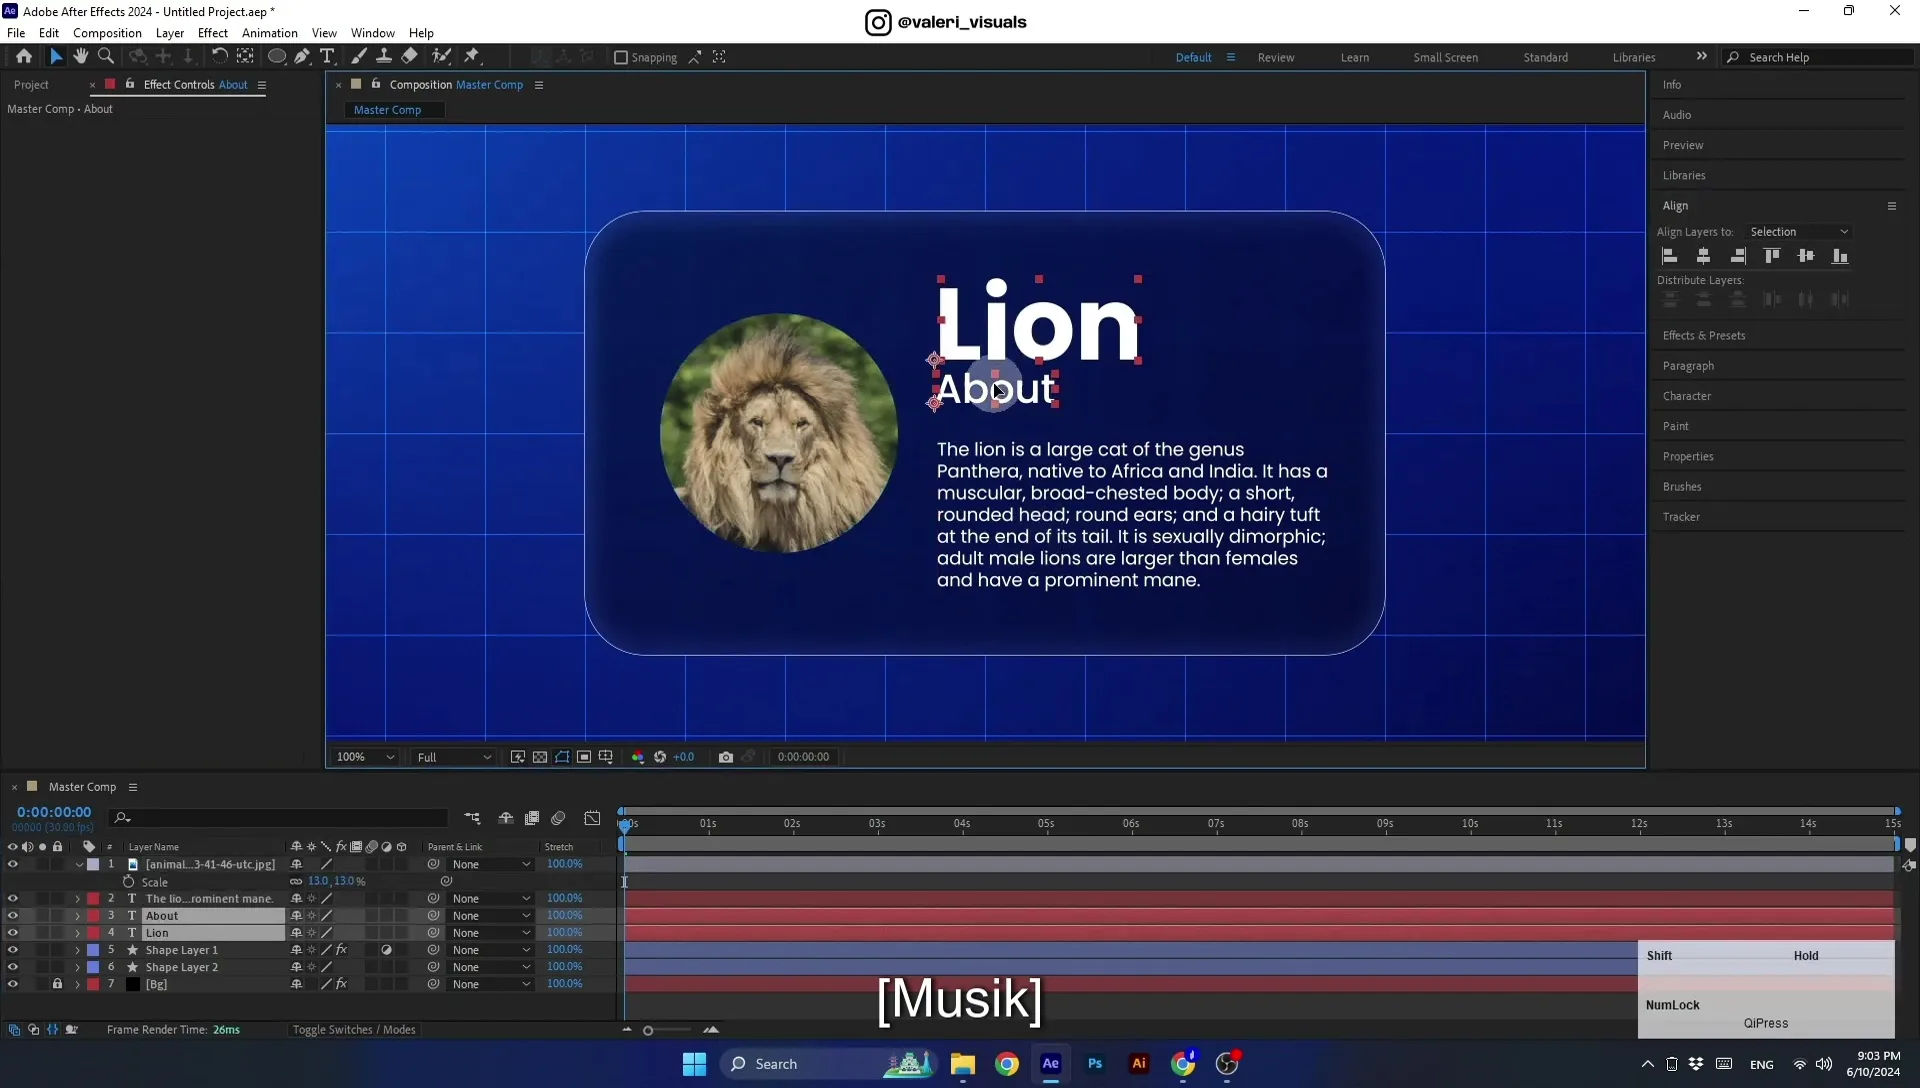The height and width of the screenshot is (1088, 1920).
Task: Select the Clone Stamp tool
Action: coord(383,57)
